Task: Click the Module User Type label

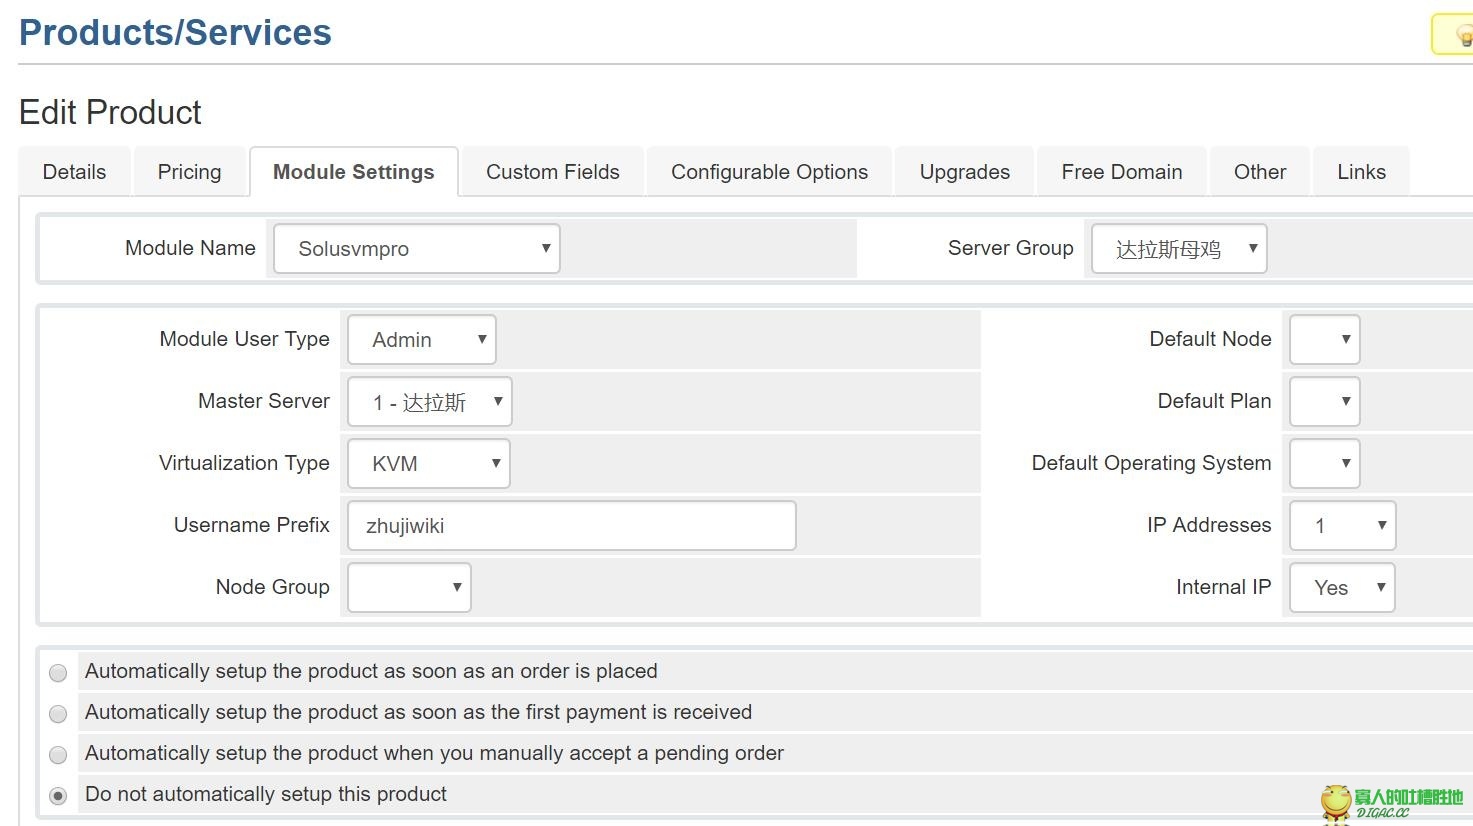Action: pos(244,339)
